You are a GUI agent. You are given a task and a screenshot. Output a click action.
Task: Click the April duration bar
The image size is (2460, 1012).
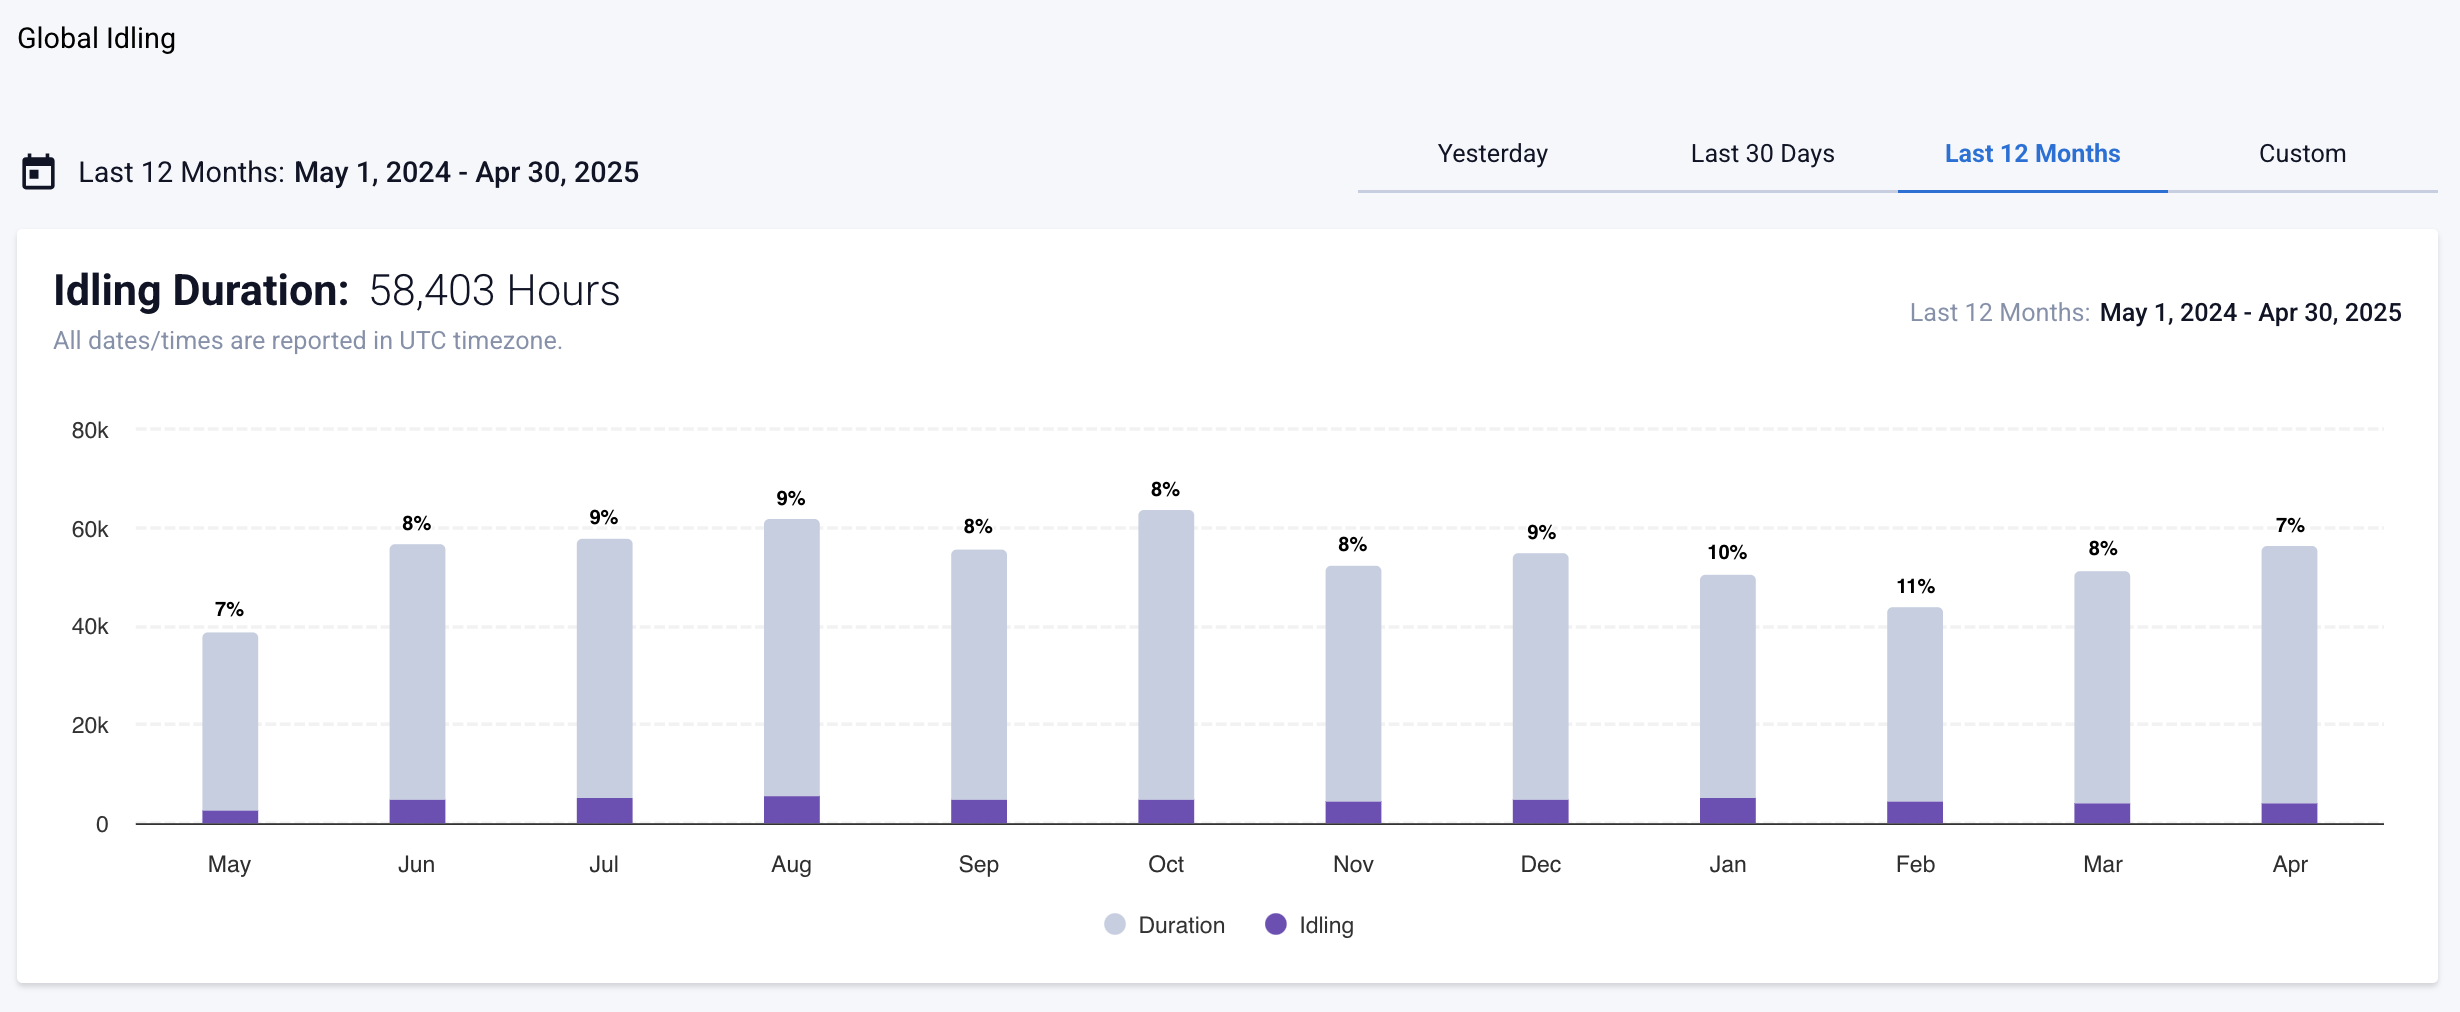pos(2289,675)
